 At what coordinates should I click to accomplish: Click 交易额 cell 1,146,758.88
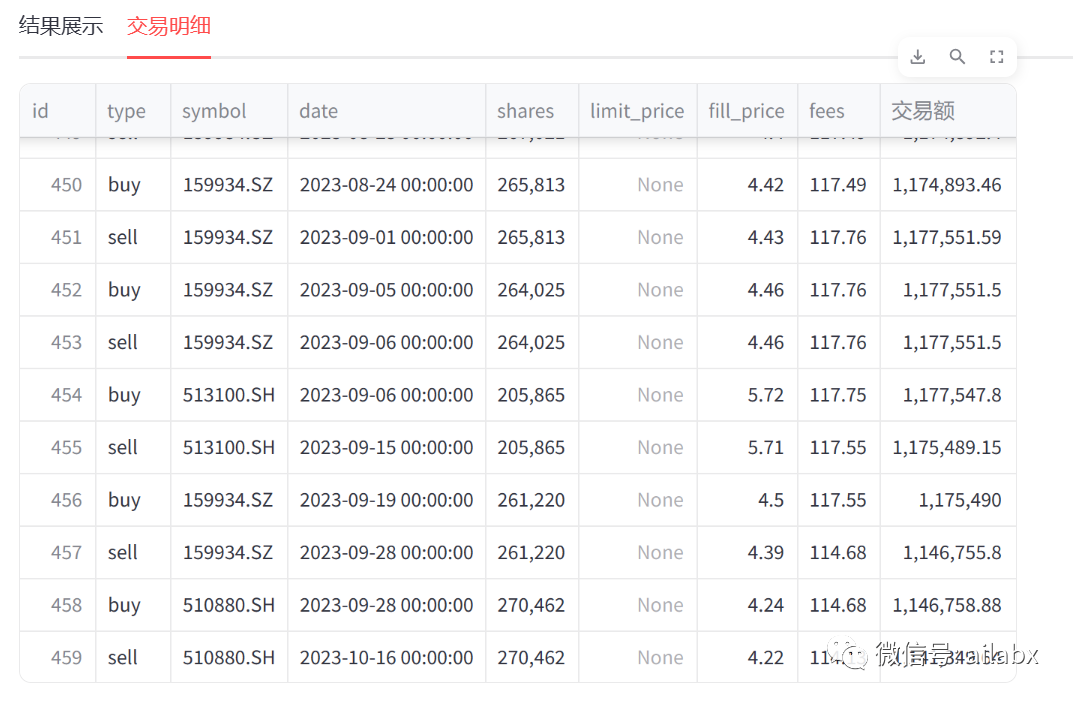(x=948, y=605)
